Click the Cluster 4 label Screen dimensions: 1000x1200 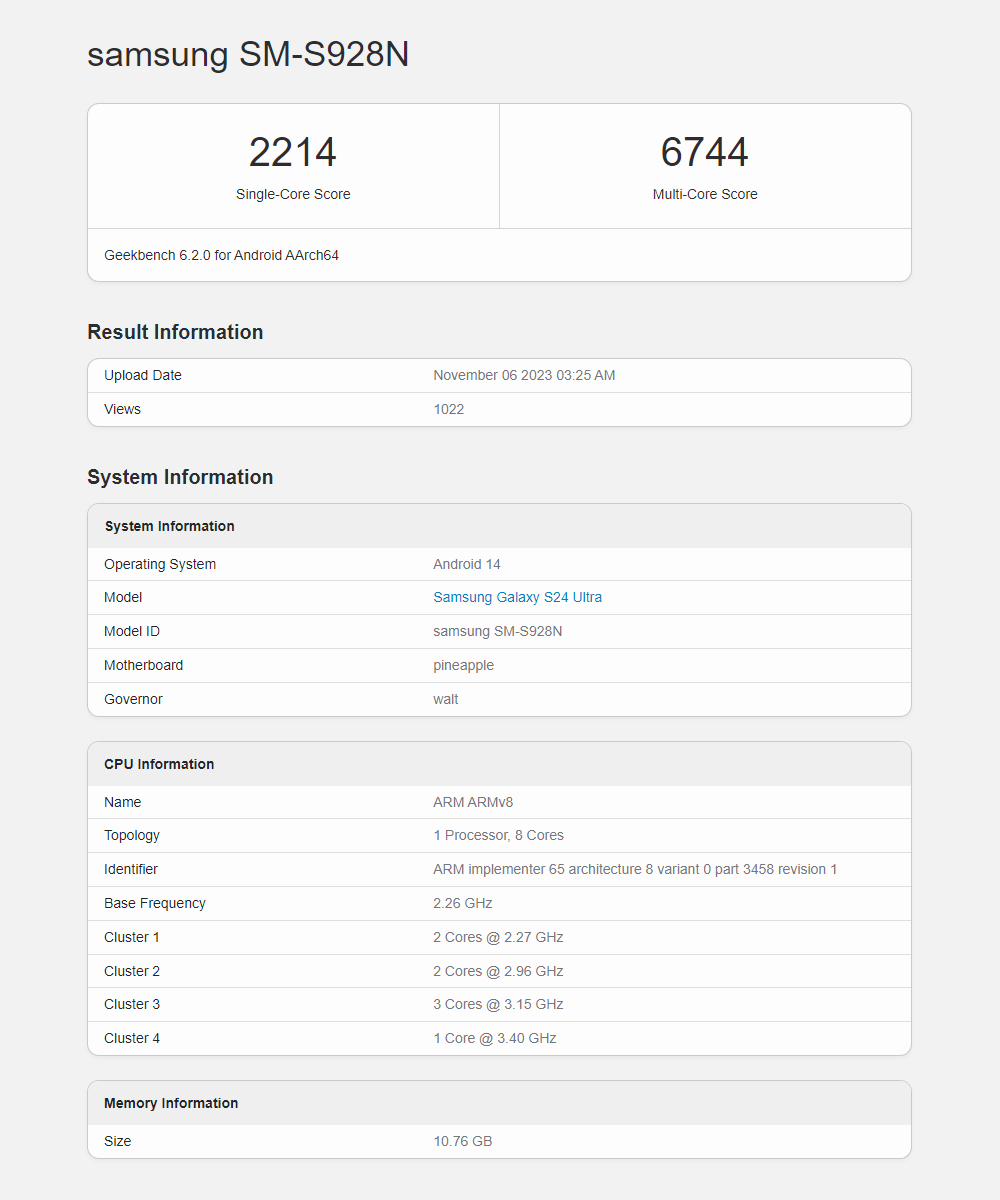coord(132,1038)
